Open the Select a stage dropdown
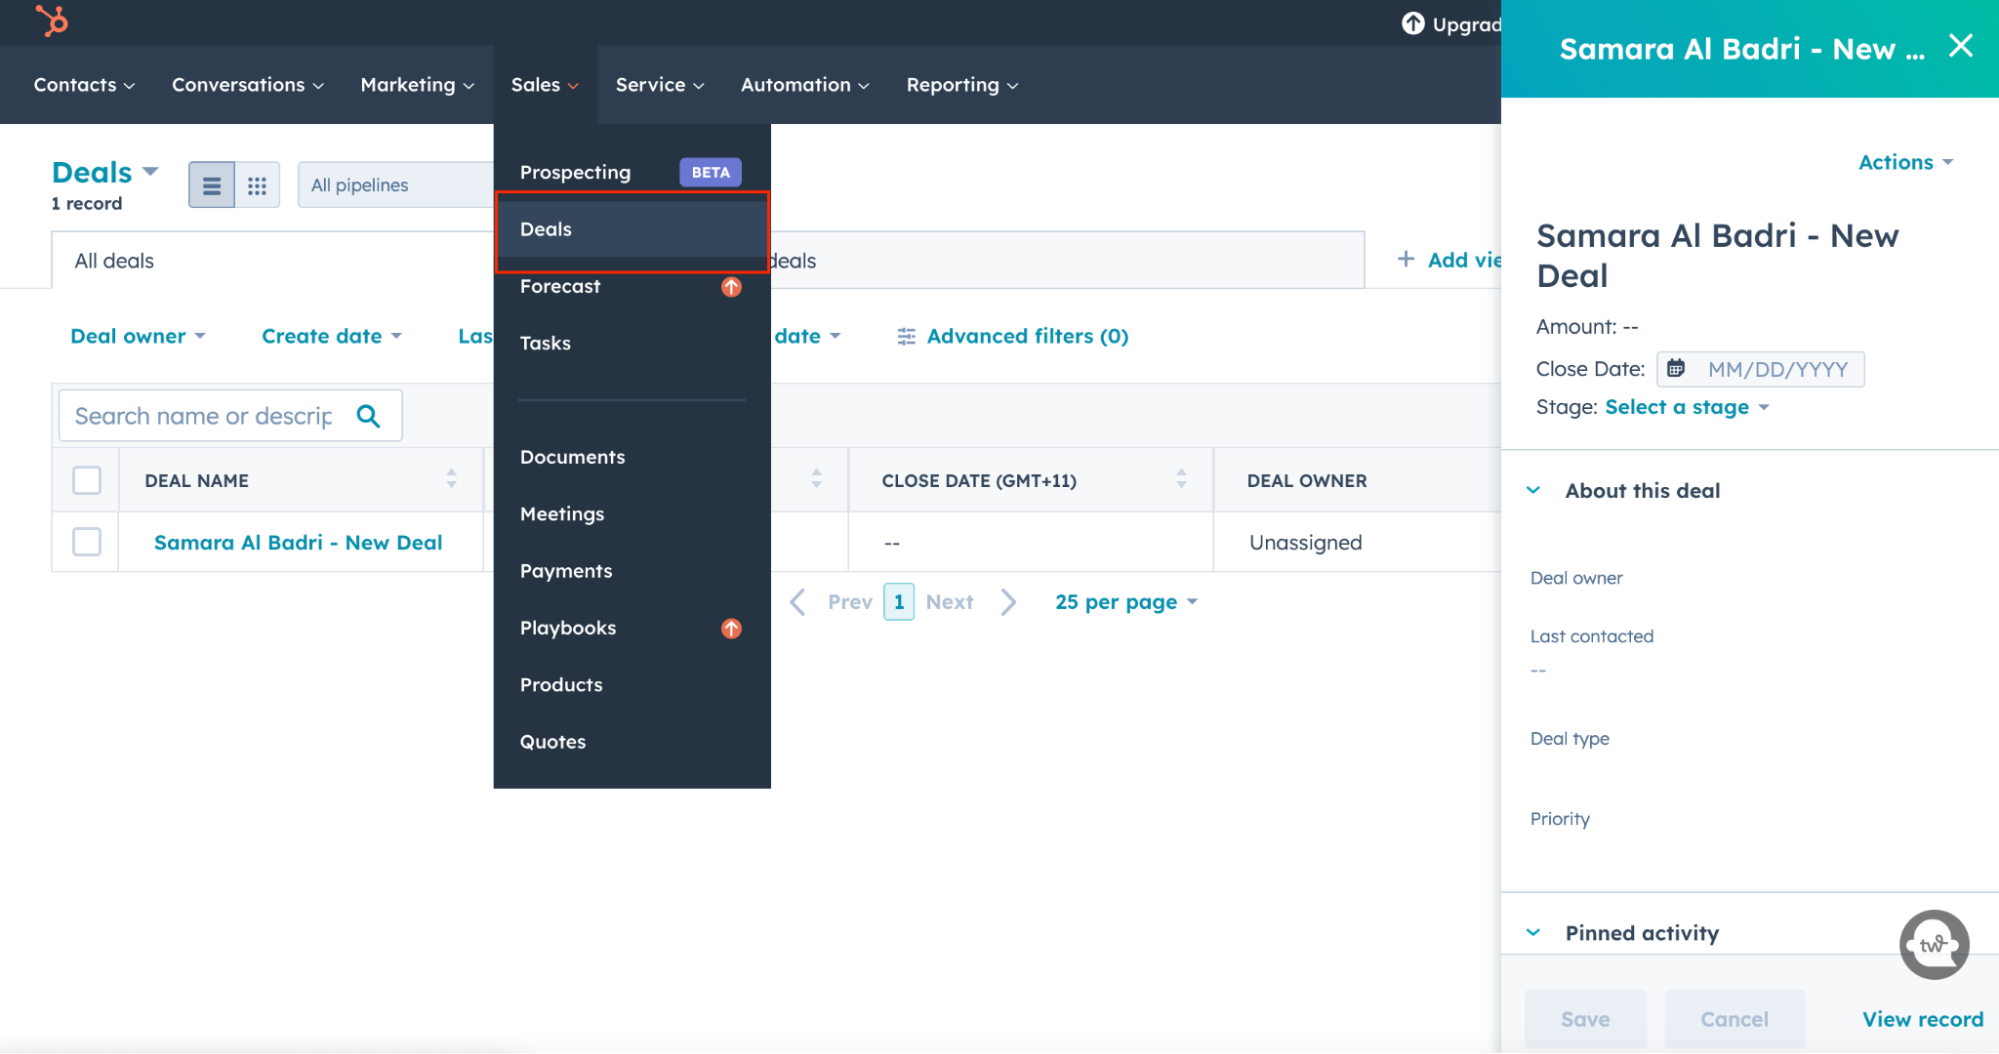Viewport: 1999px width, 1054px height. (1687, 407)
